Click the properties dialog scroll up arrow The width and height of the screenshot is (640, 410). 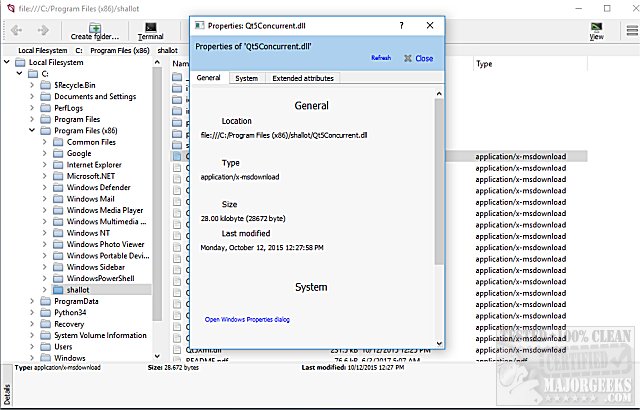pos(439,94)
